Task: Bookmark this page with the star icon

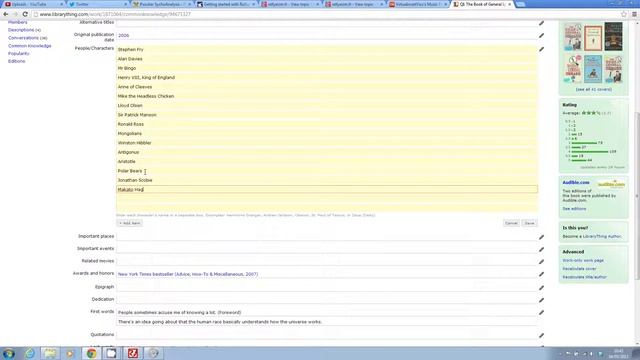Action: click(x=624, y=14)
